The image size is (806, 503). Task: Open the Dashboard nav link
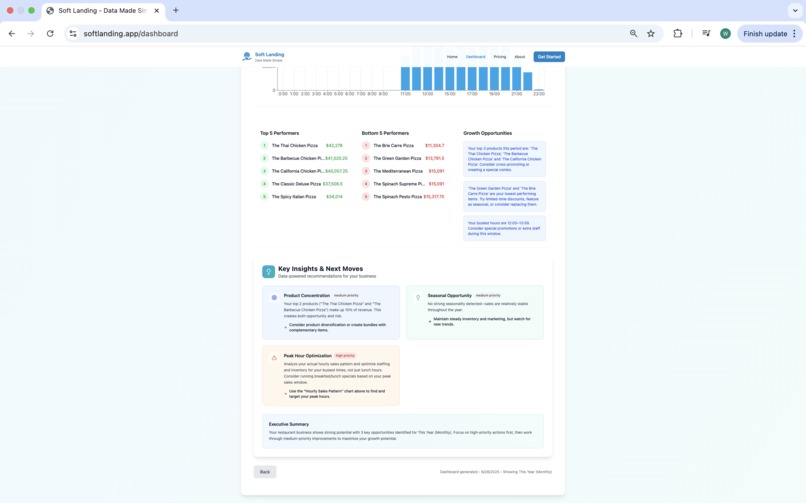pos(475,57)
